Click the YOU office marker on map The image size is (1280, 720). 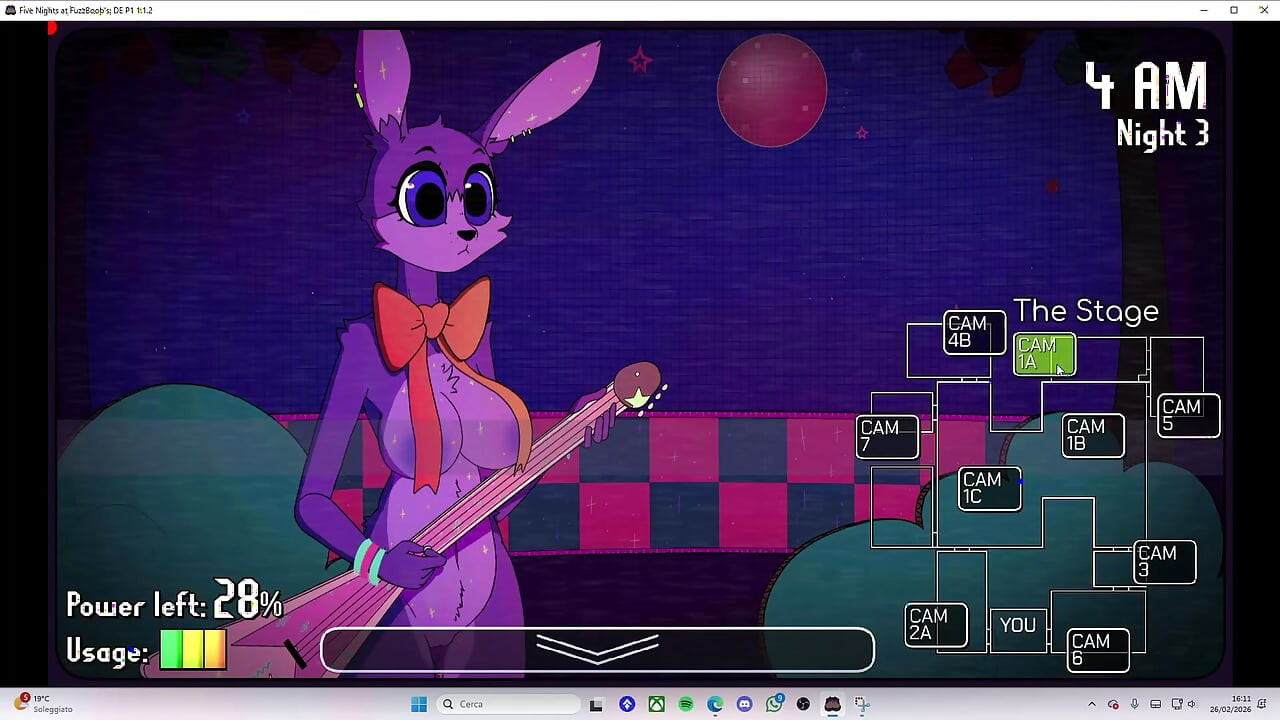(x=1018, y=626)
